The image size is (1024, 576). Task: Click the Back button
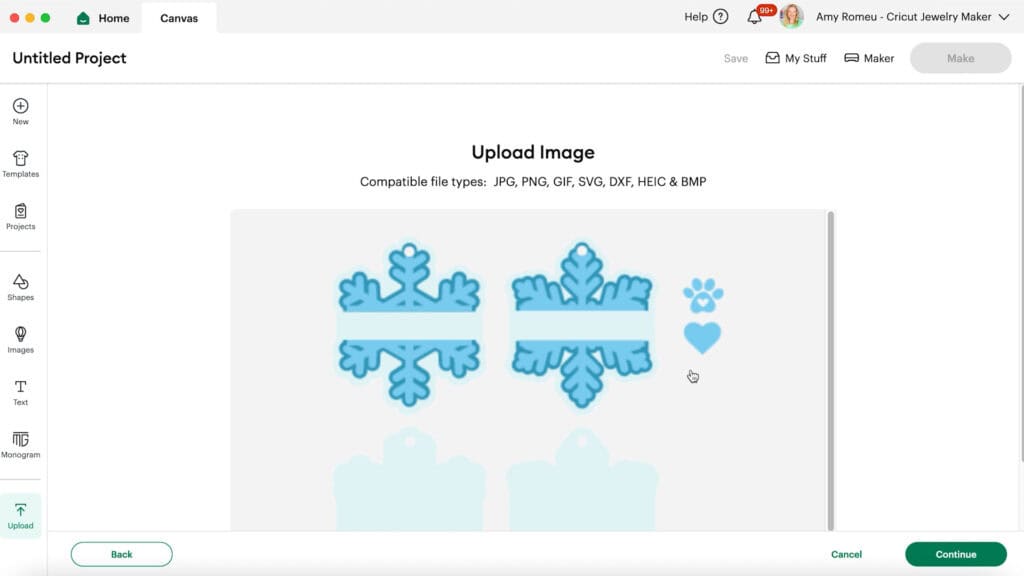(x=121, y=554)
